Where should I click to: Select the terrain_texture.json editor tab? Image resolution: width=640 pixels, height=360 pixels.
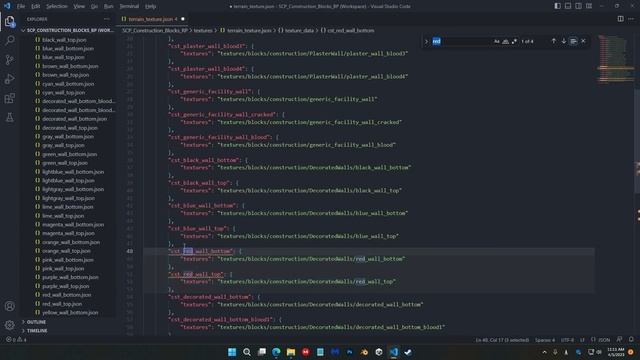pos(153,19)
